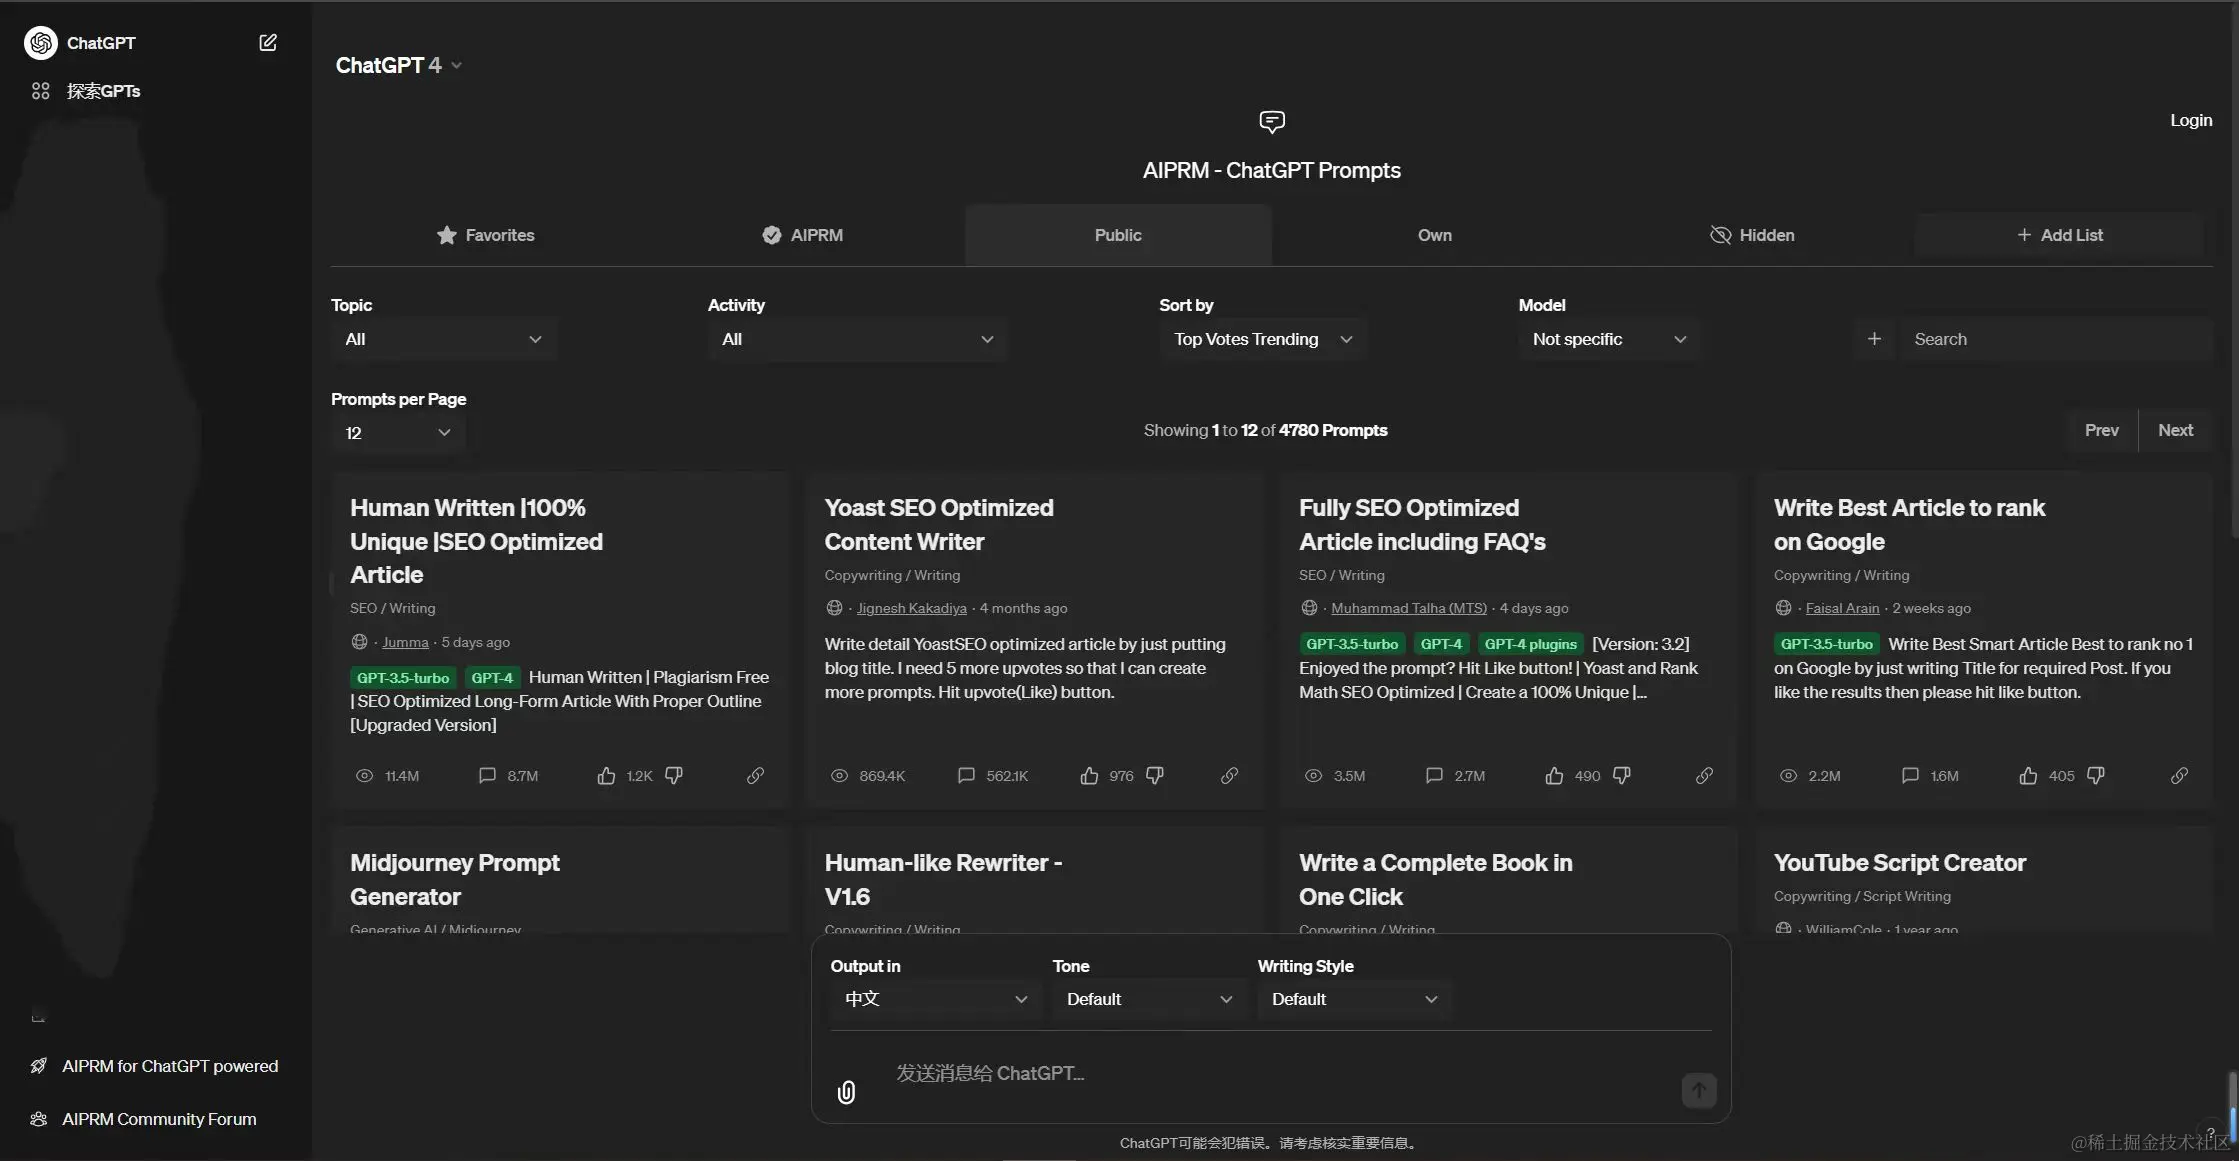
Task: Click the Next page button
Action: coord(2175,430)
